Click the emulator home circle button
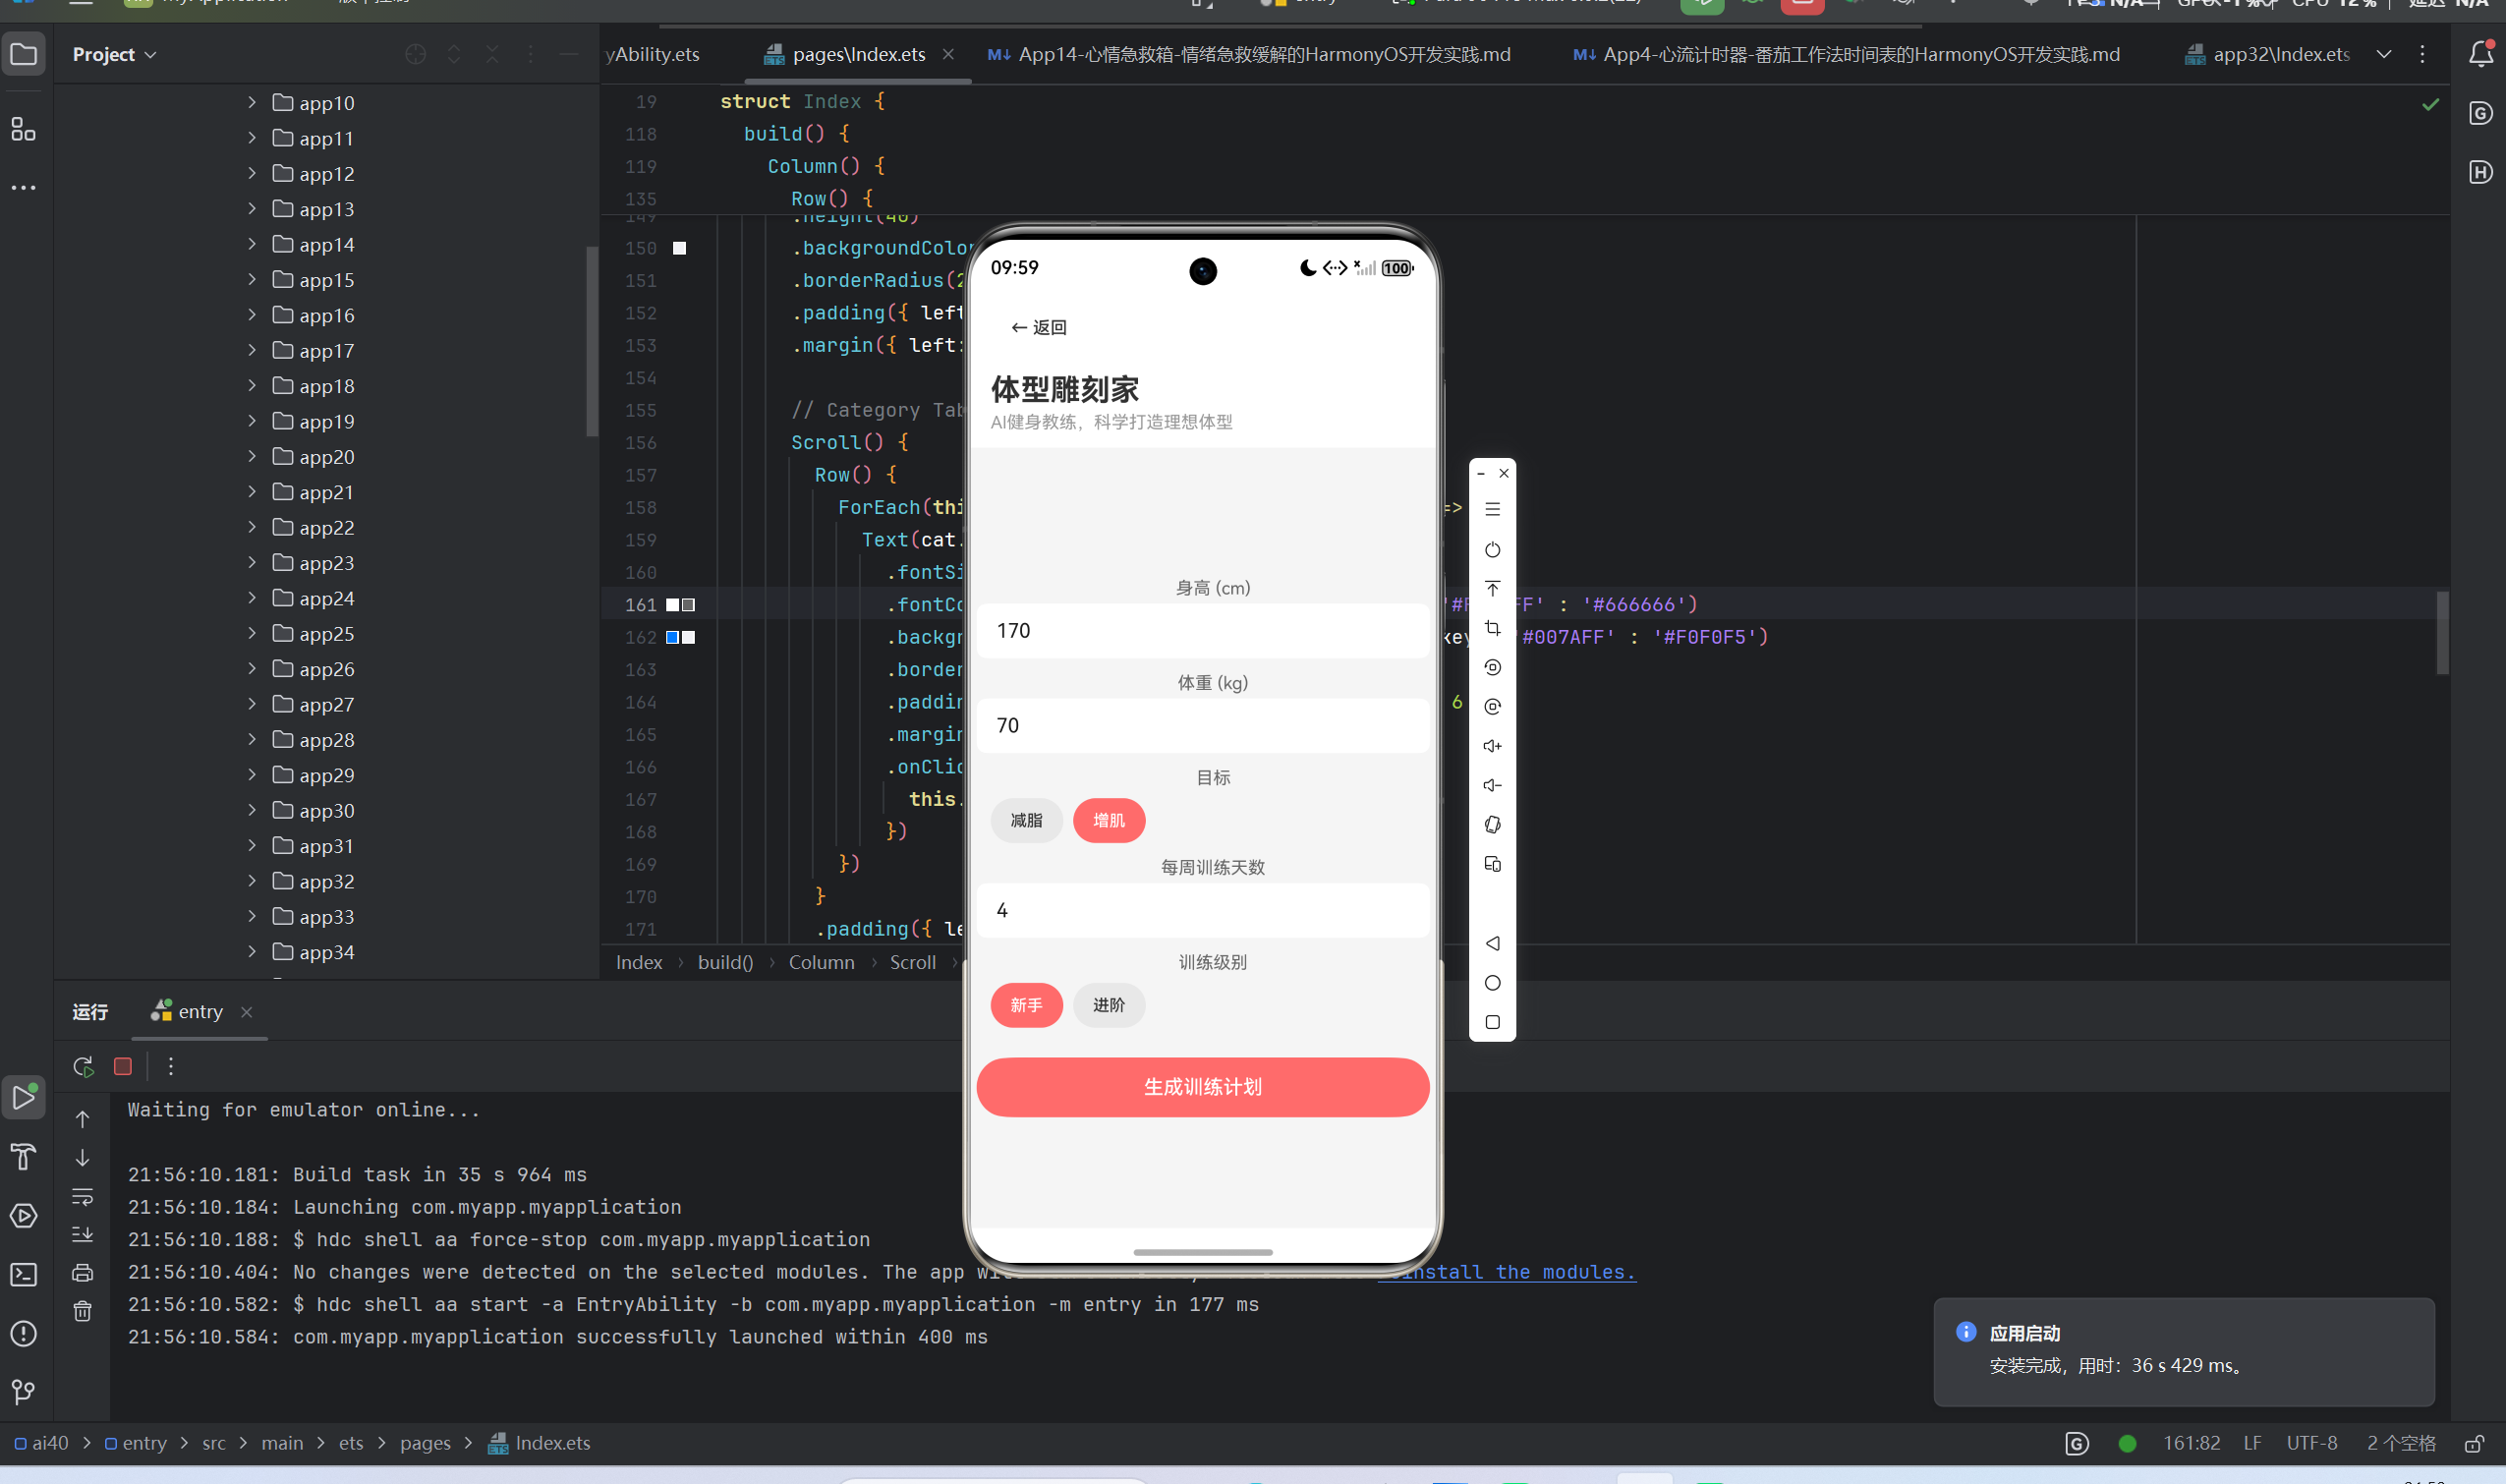Viewport: 2506px width, 1484px height. (1492, 983)
